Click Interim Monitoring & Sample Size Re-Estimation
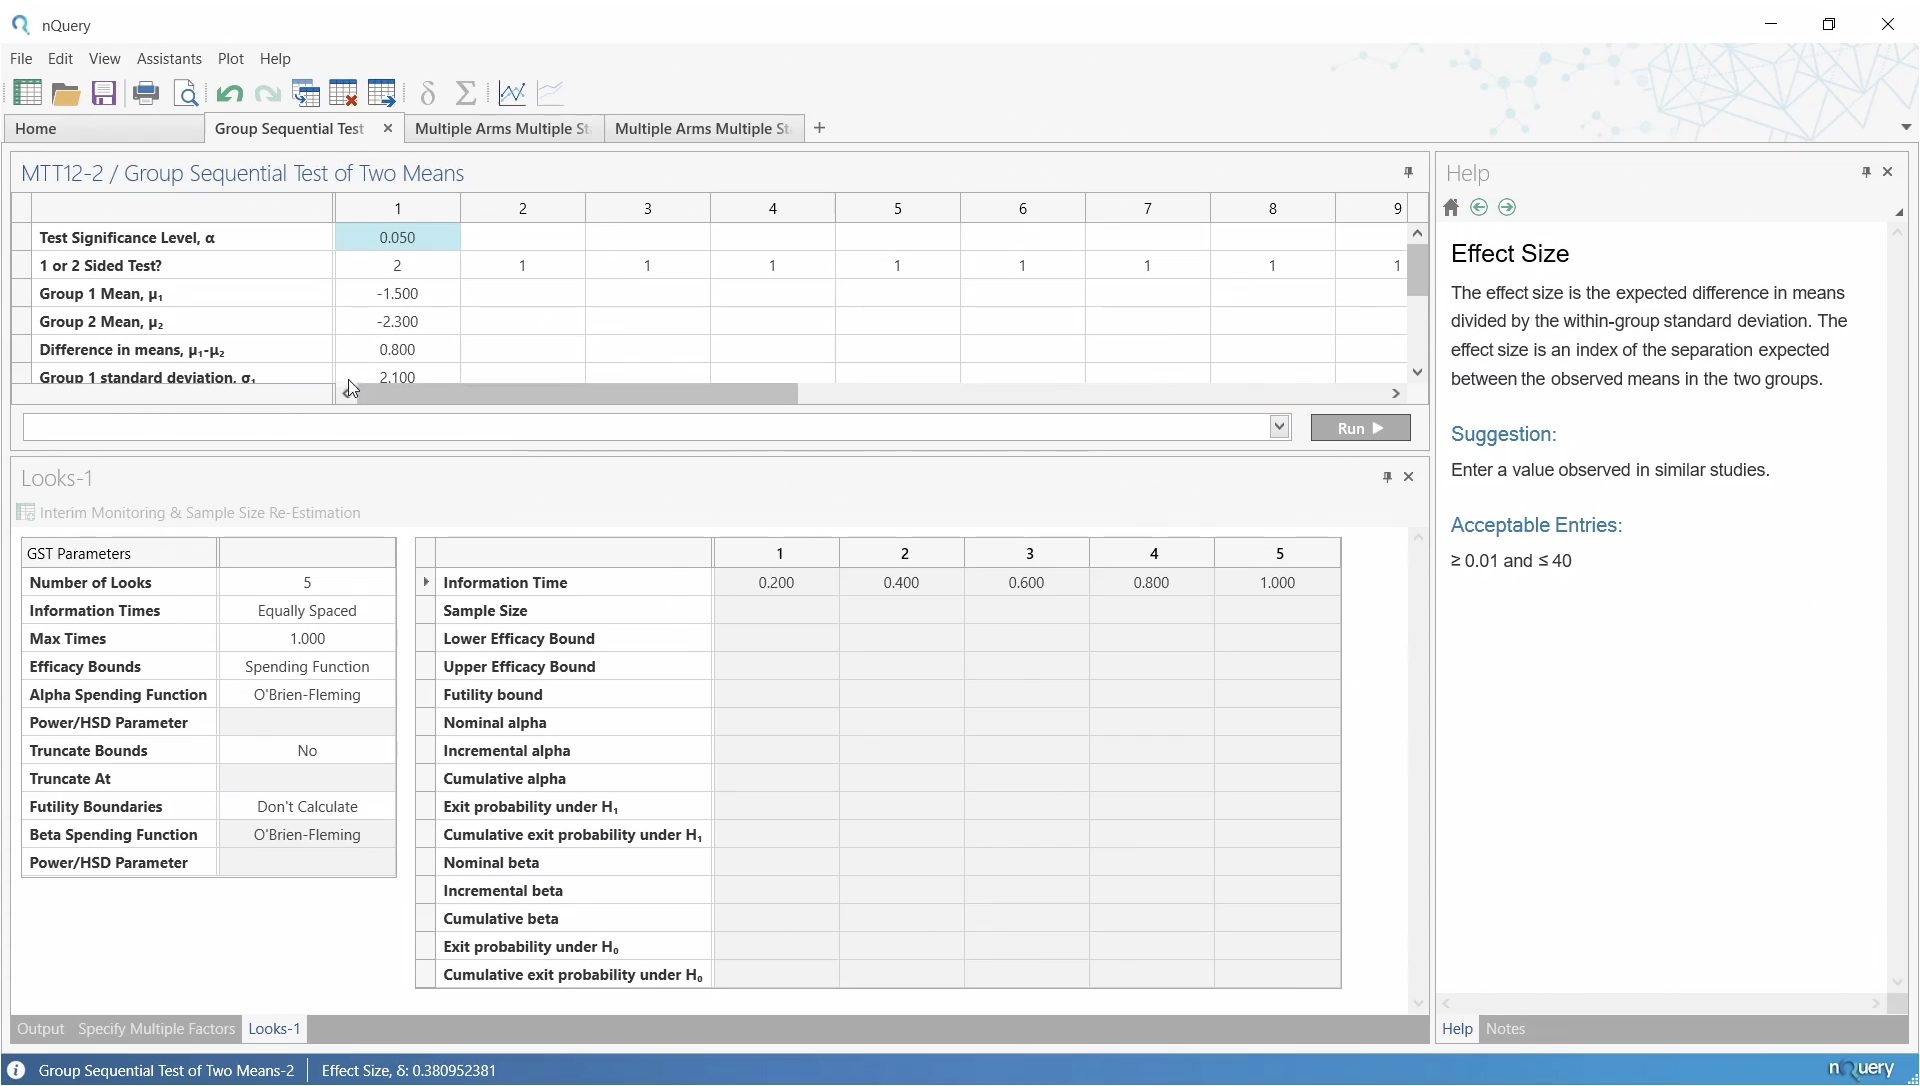This screenshot has width=1920, height=1086. click(200, 513)
